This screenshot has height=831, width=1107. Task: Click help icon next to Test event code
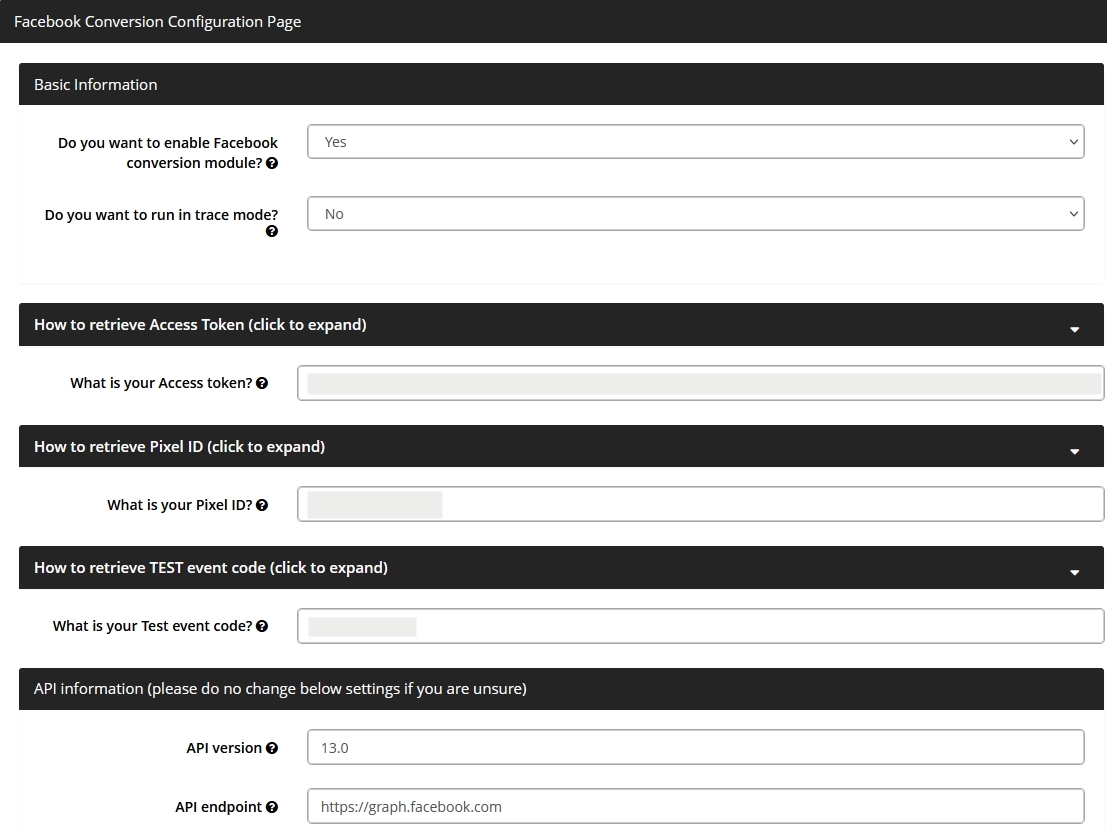tap(262, 626)
